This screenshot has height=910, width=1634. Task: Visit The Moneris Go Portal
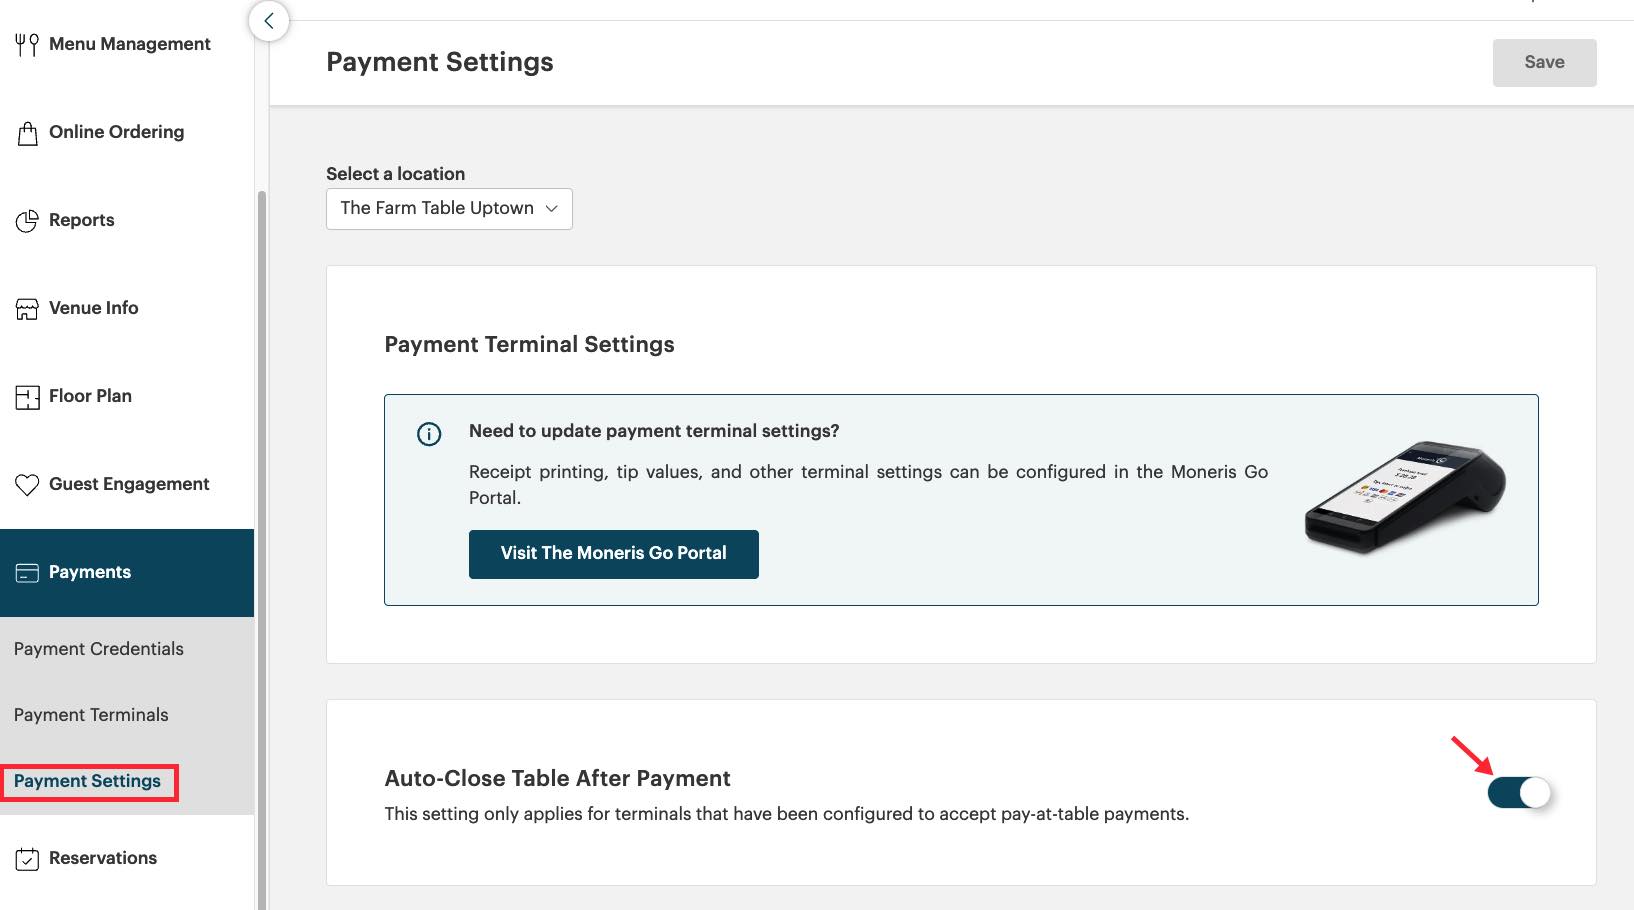(x=613, y=554)
